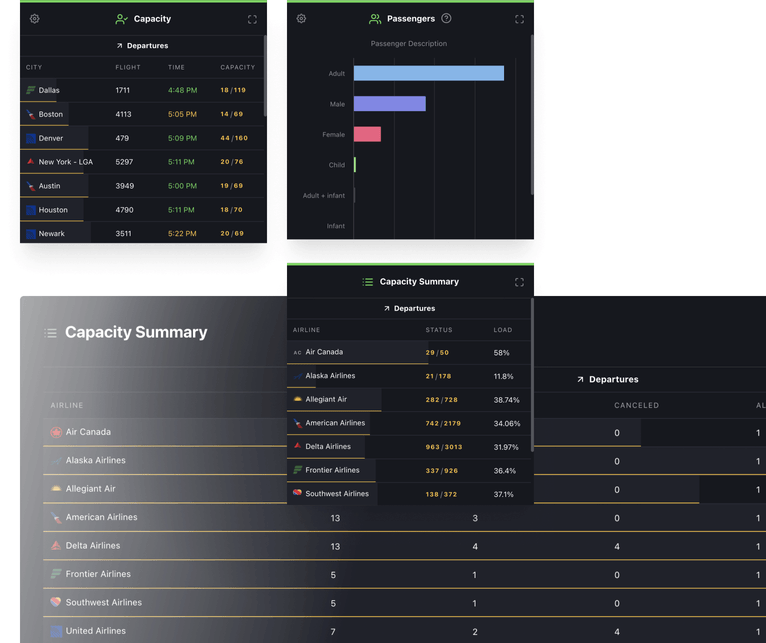This screenshot has height=643, width=766.
Task: Click the Capacity panel vertical scrollbar
Action: pyautogui.click(x=265, y=80)
